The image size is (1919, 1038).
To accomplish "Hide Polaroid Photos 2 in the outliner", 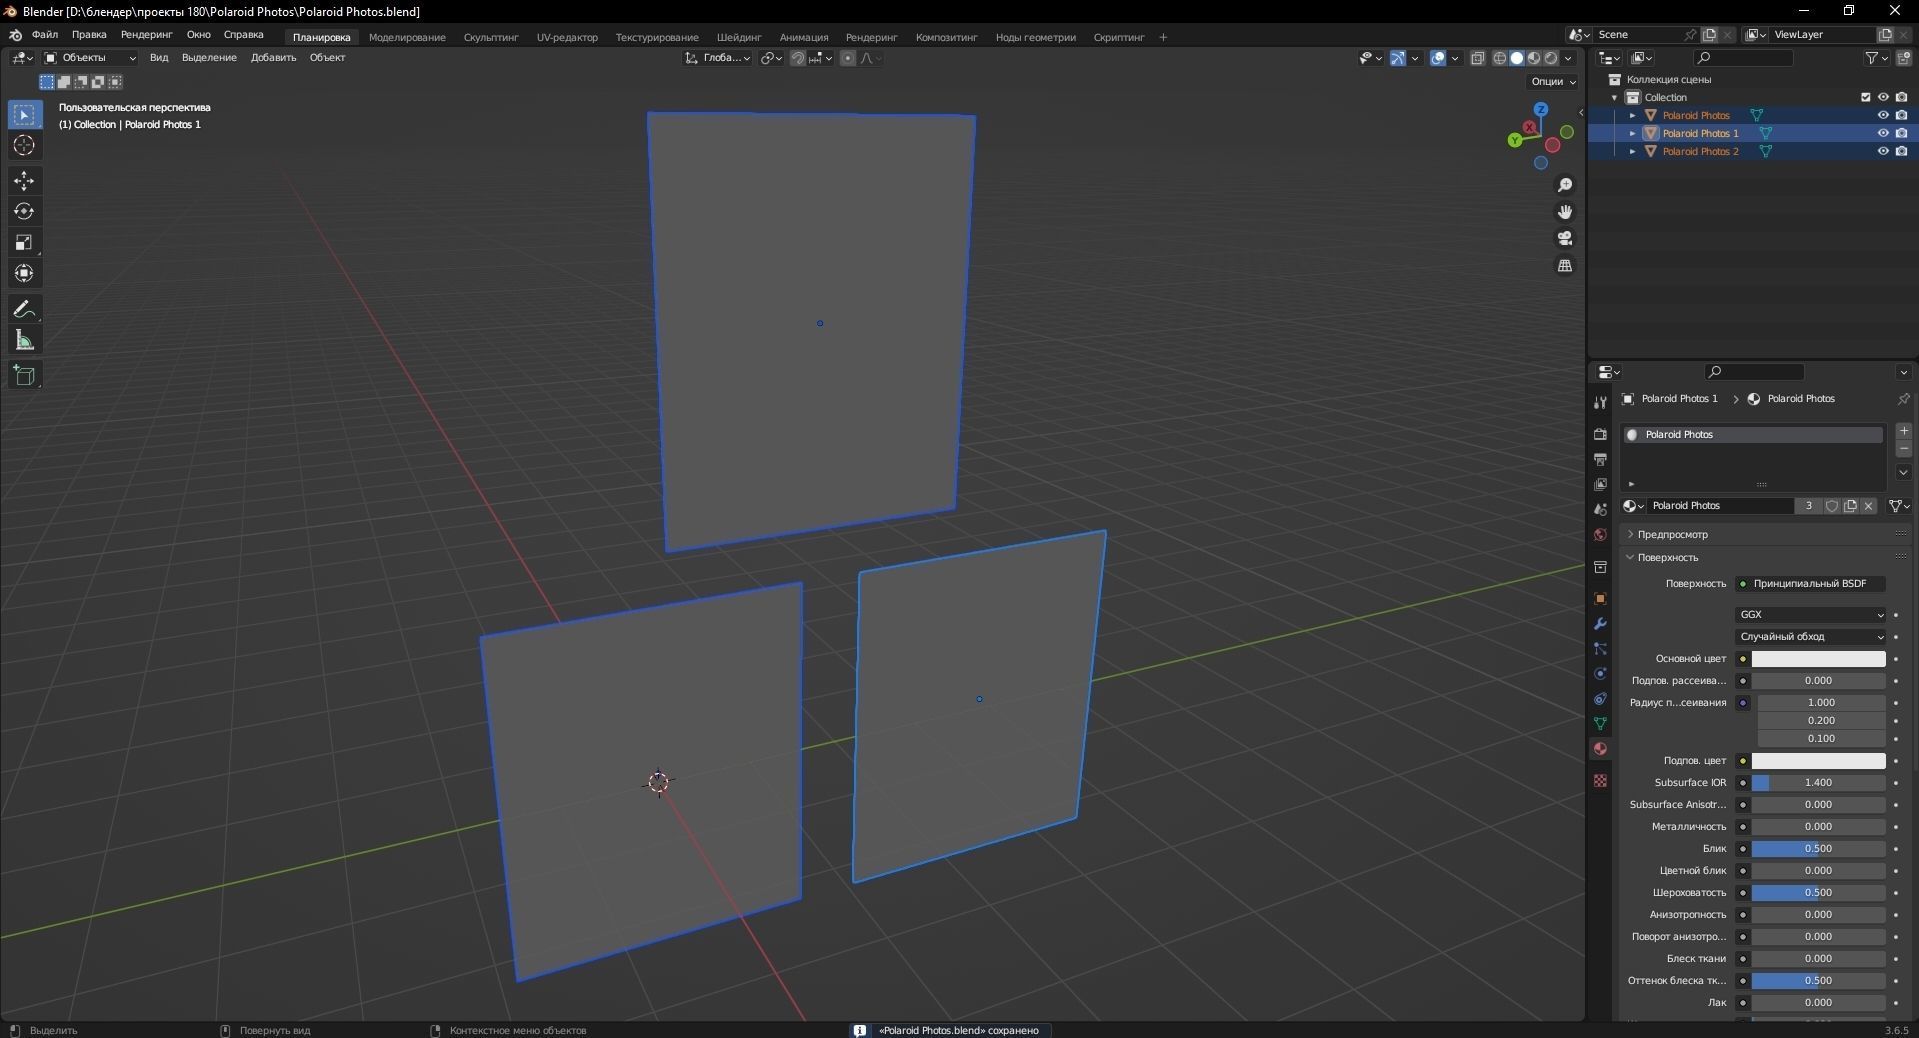I will click(1883, 151).
